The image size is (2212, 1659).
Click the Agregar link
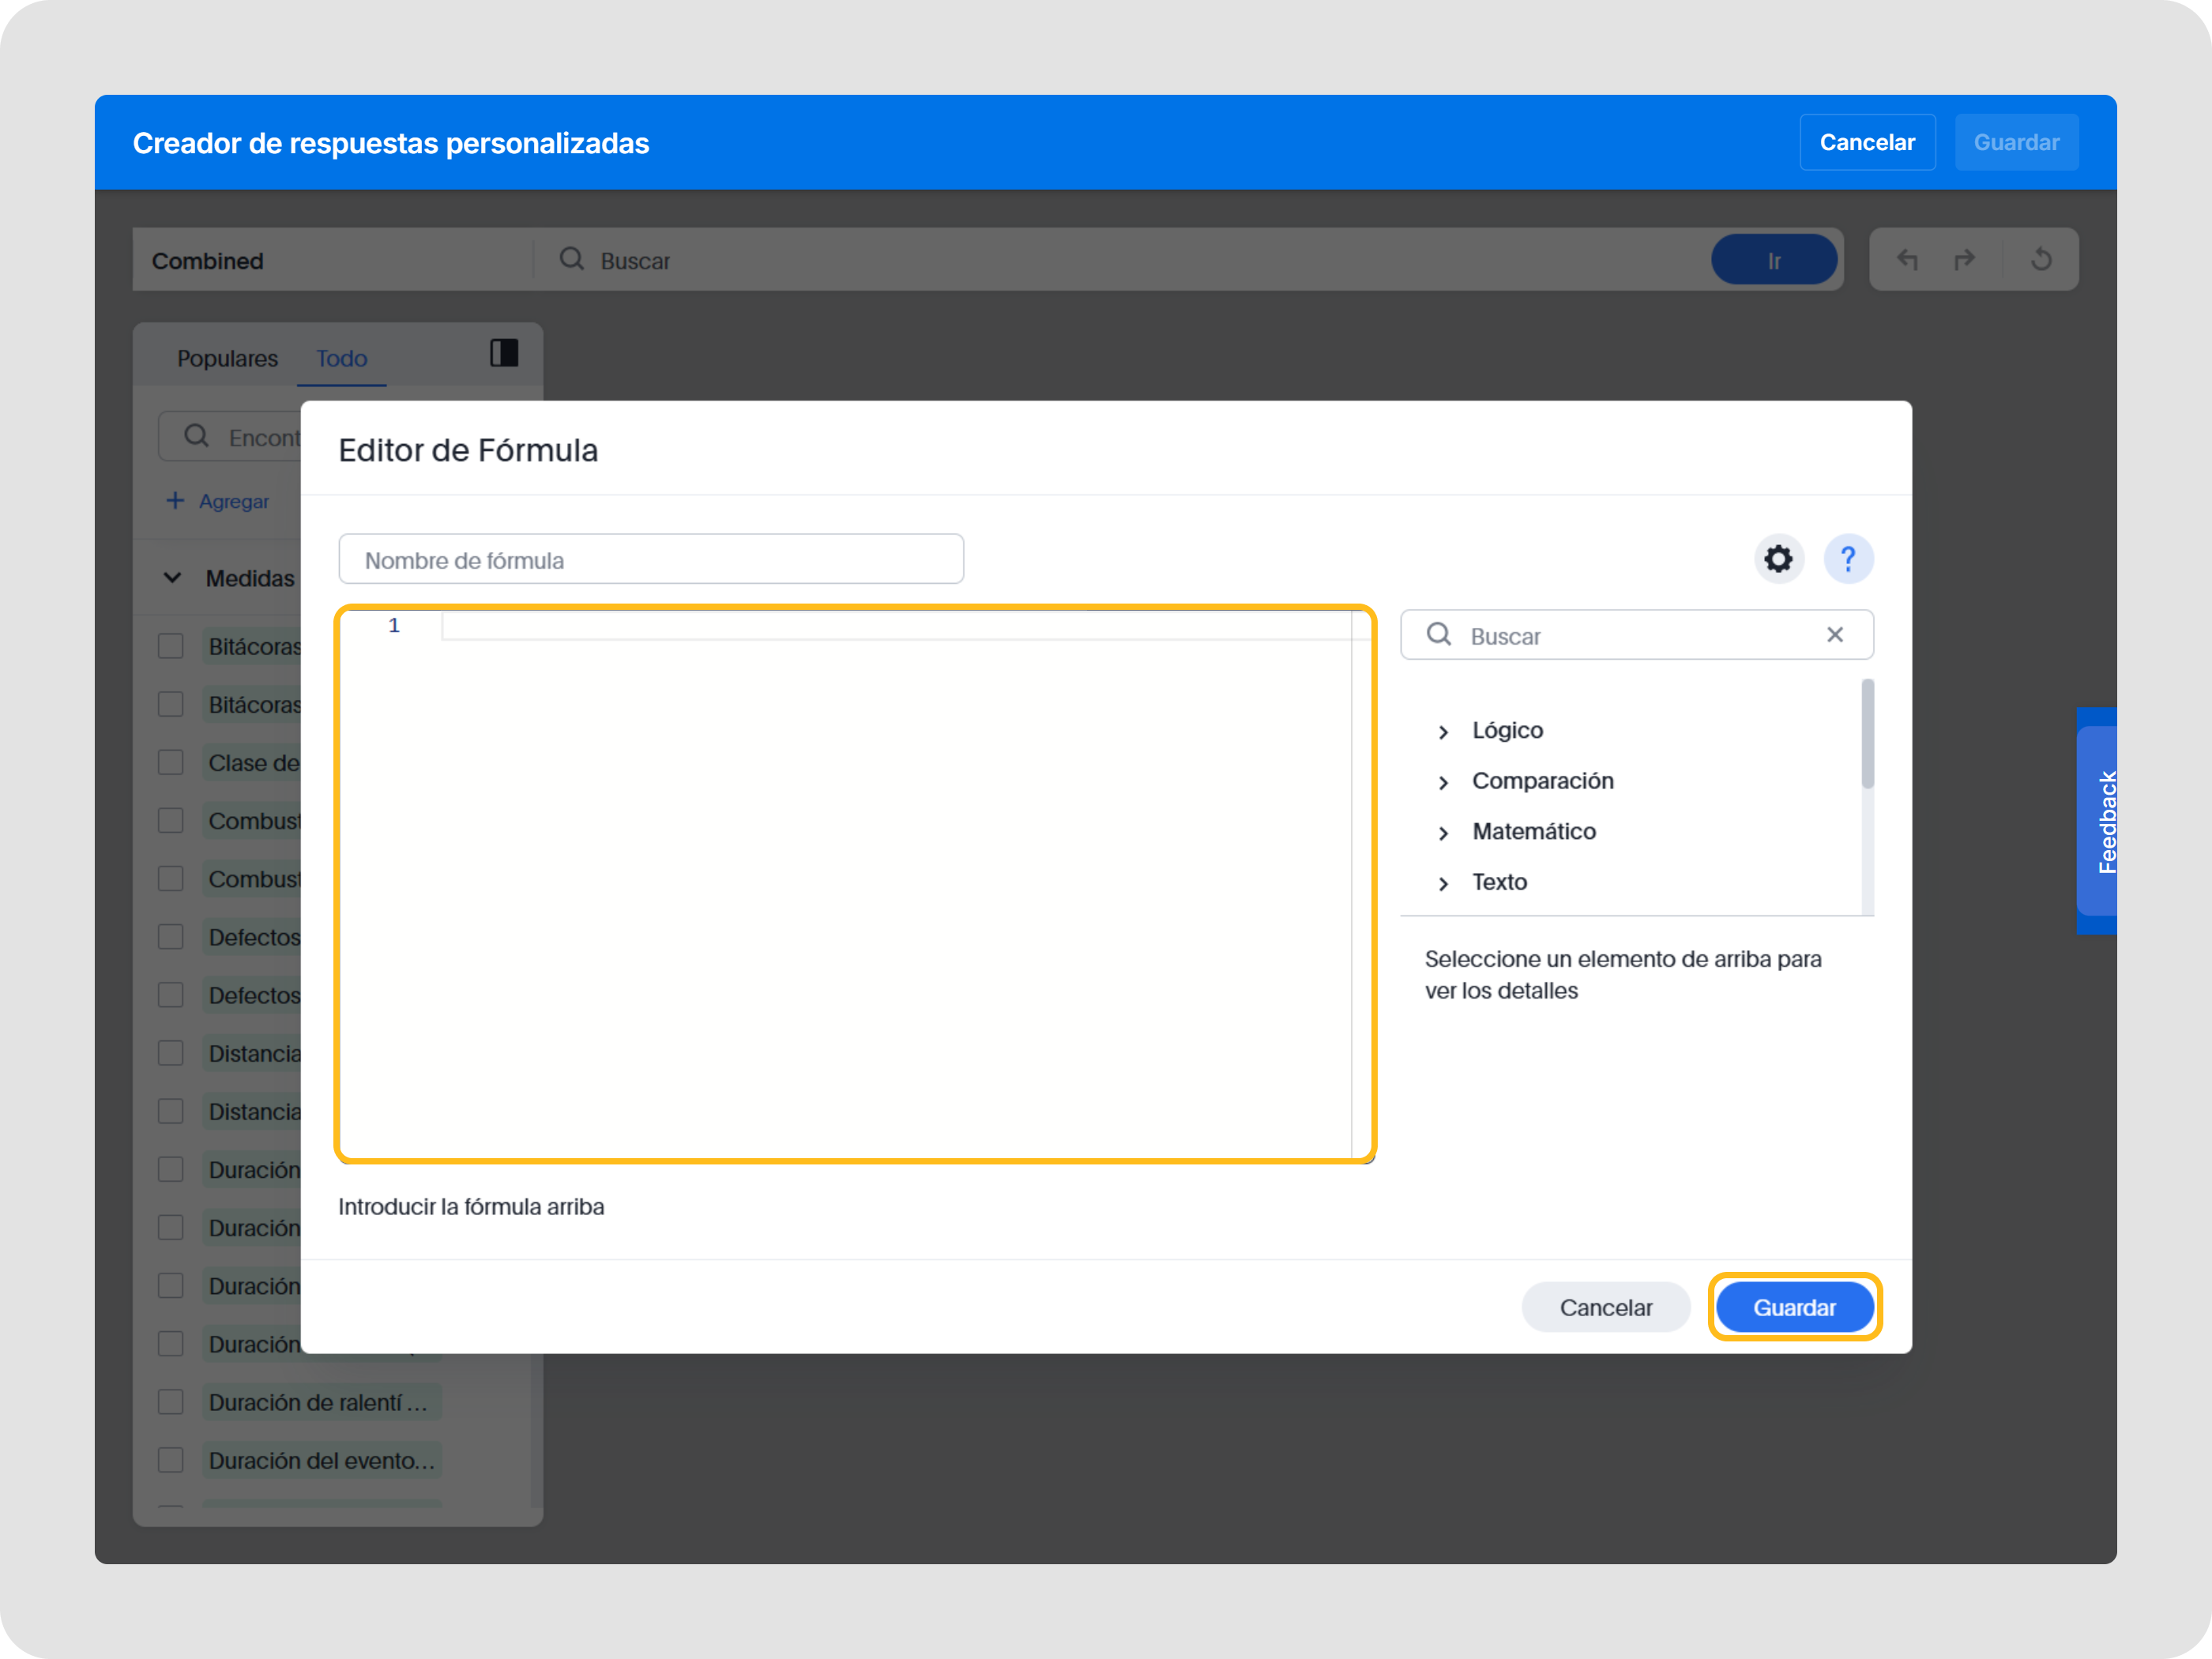pyautogui.click(x=219, y=500)
